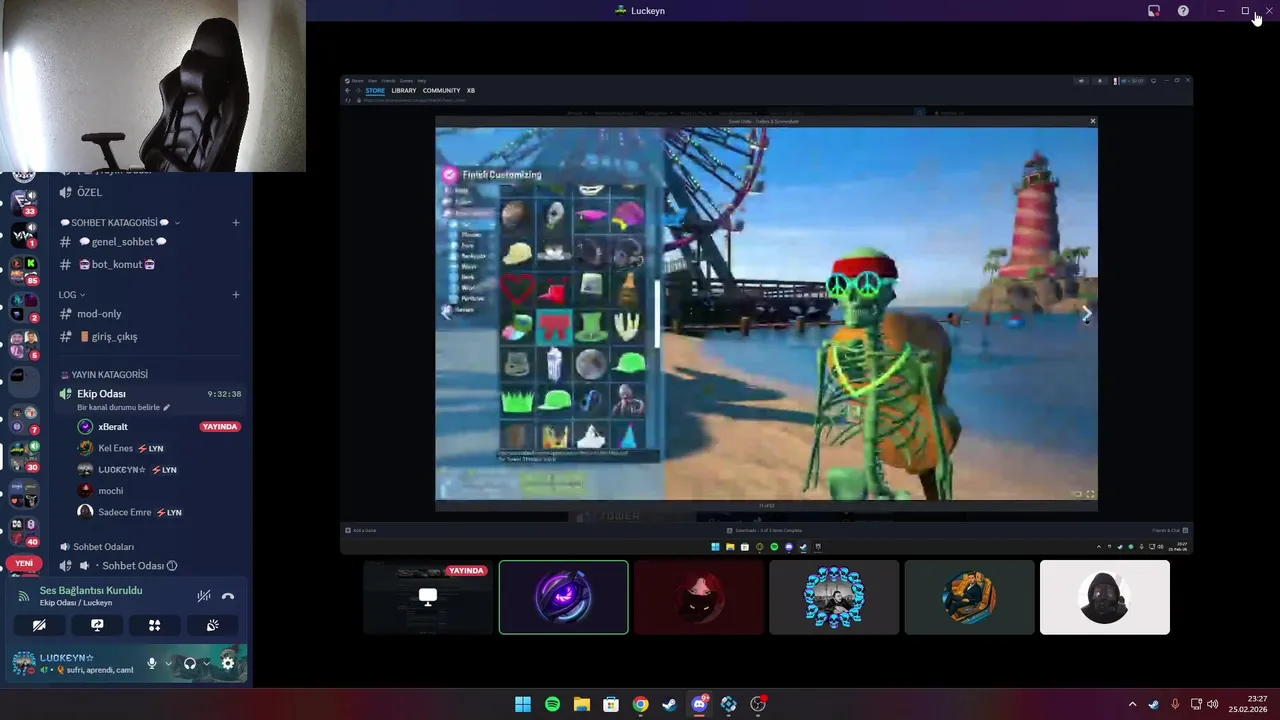This screenshot has height=720, width=1280.
Task: Click YAYINDA badge next to xBeralt
Action: click(220, 427)
